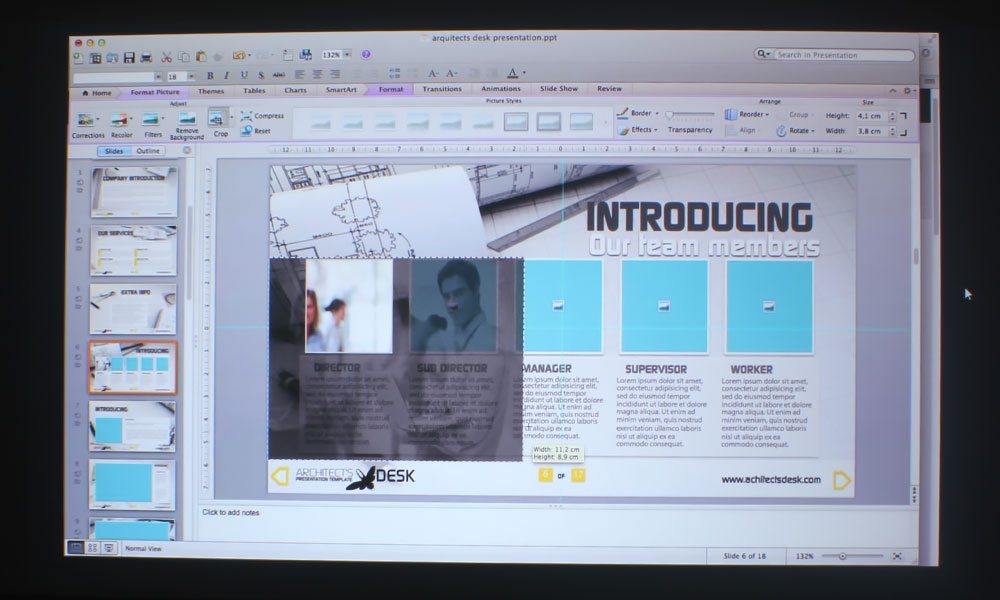Toggle Bold text formatting
Image resolution: width=1000 pixels, height=600 pixels.
210,75
